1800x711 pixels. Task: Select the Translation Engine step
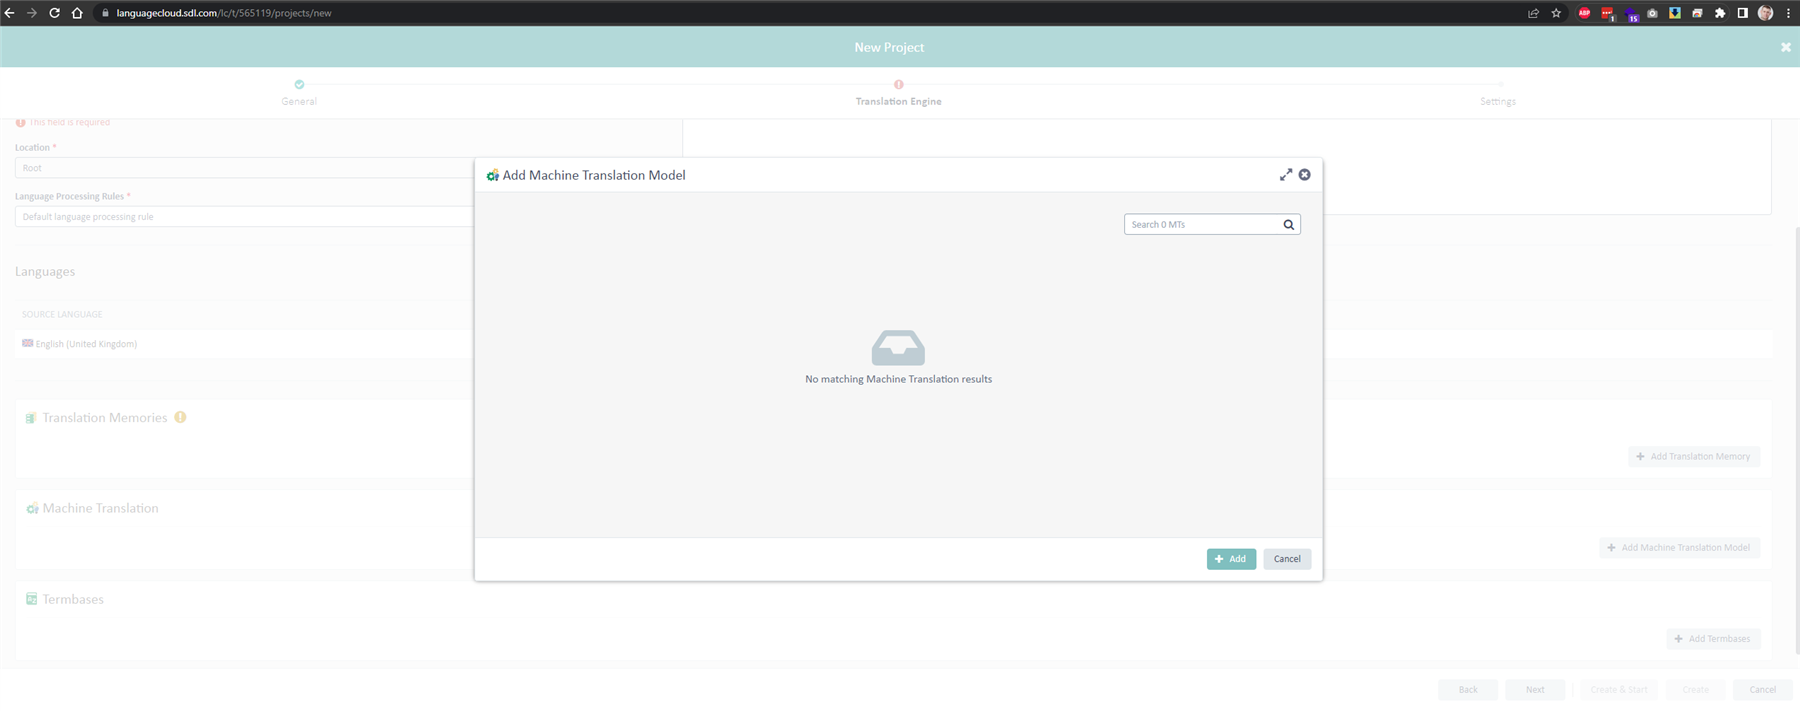point(898,92)
